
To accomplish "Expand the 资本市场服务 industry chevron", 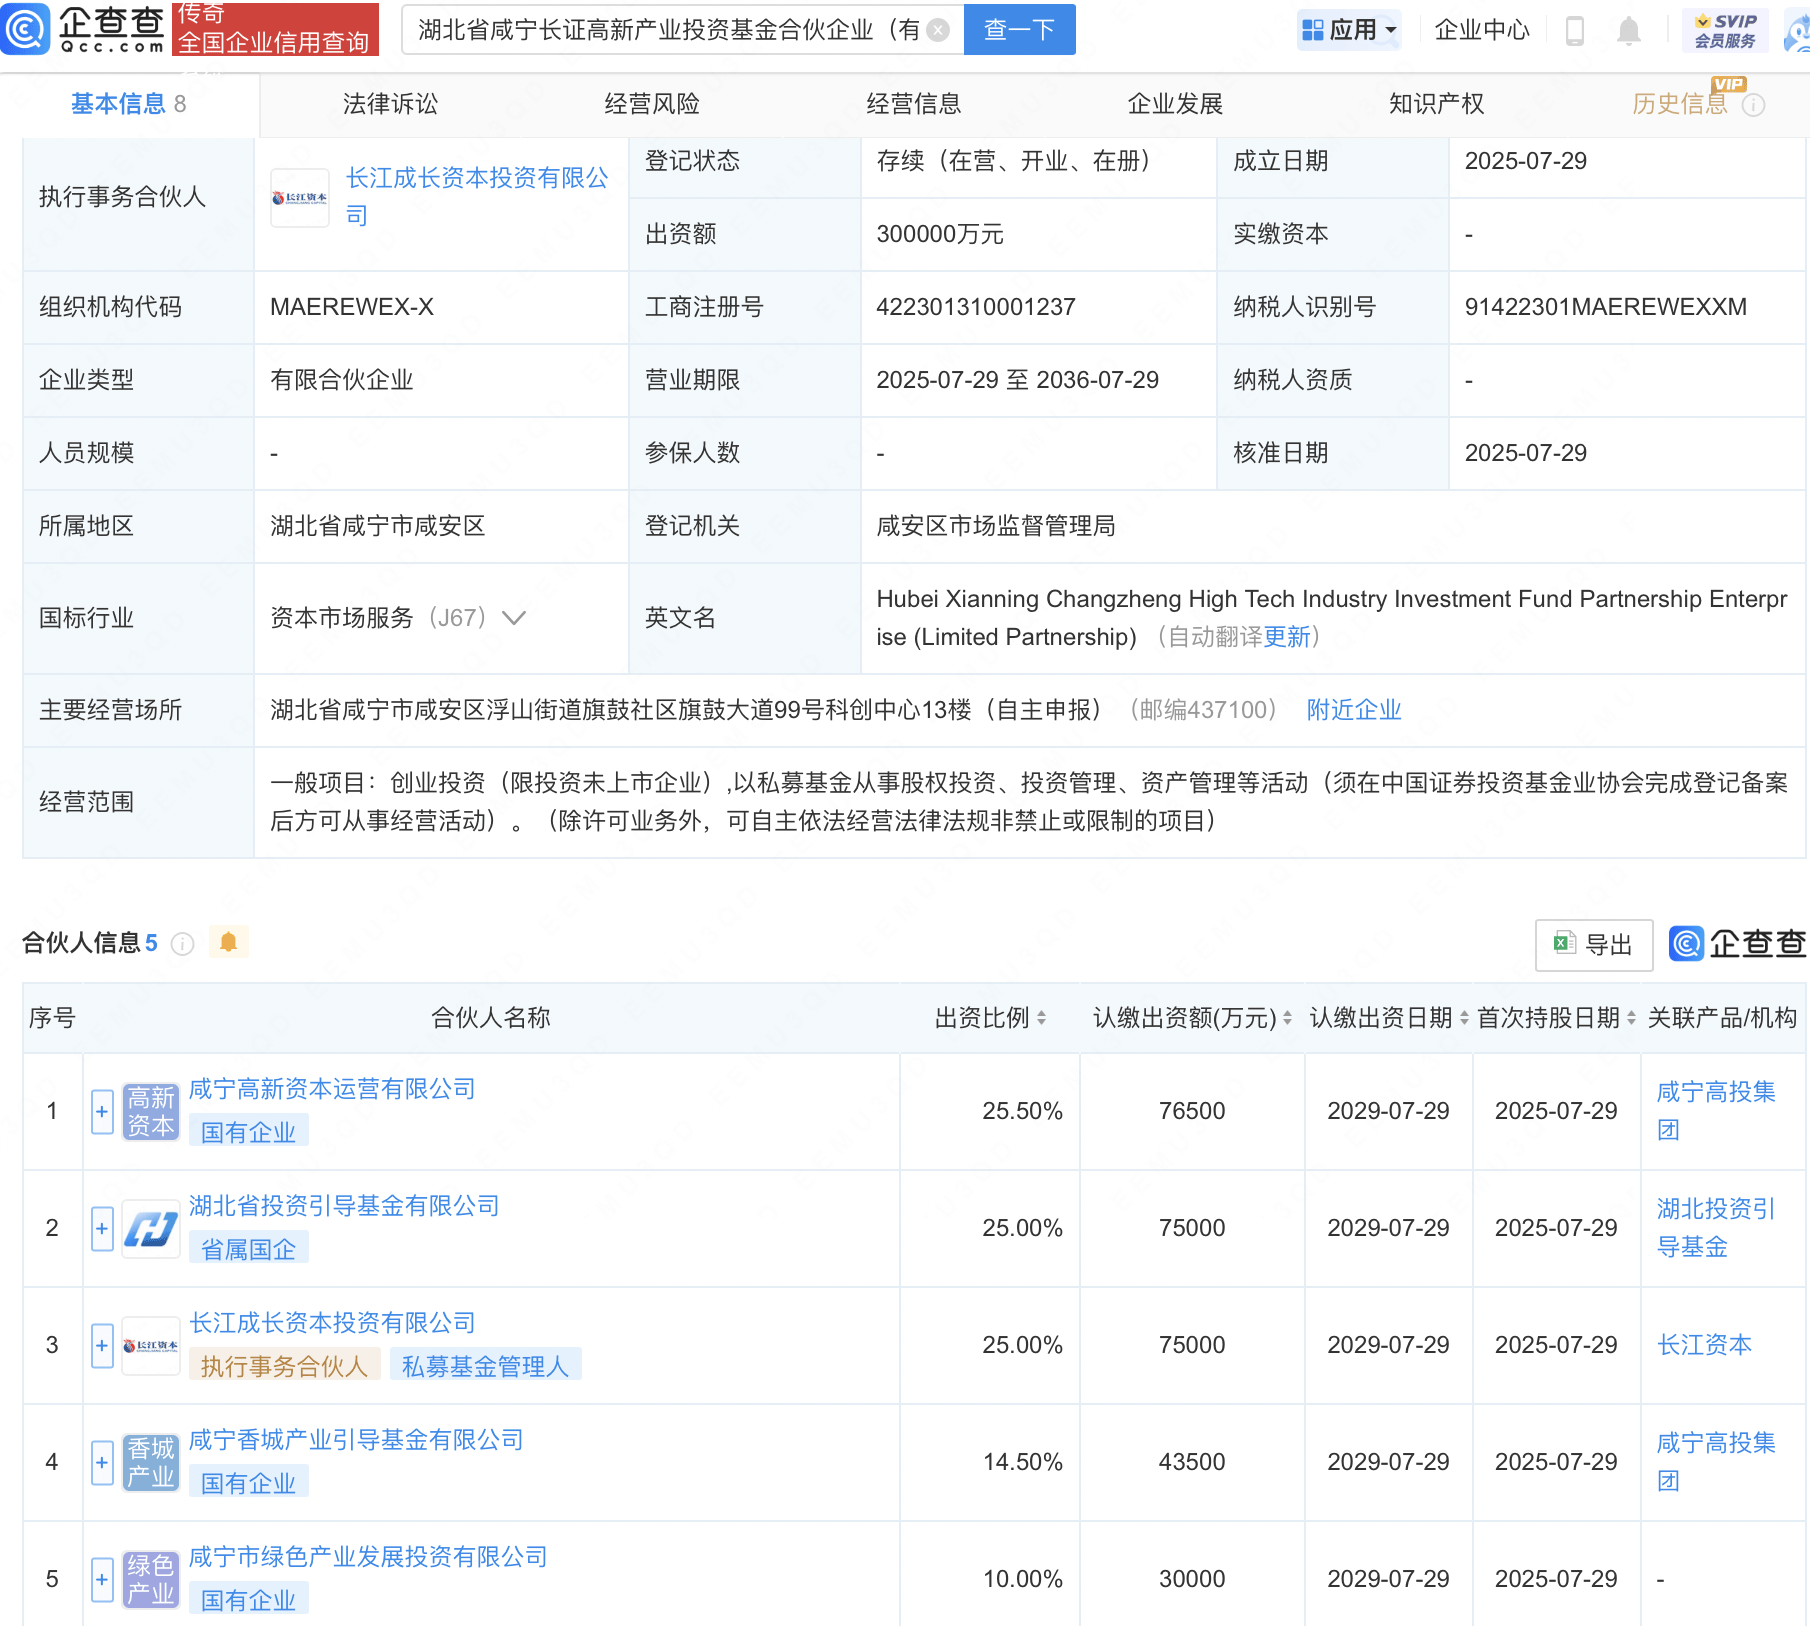I will (x=514, y=618).
